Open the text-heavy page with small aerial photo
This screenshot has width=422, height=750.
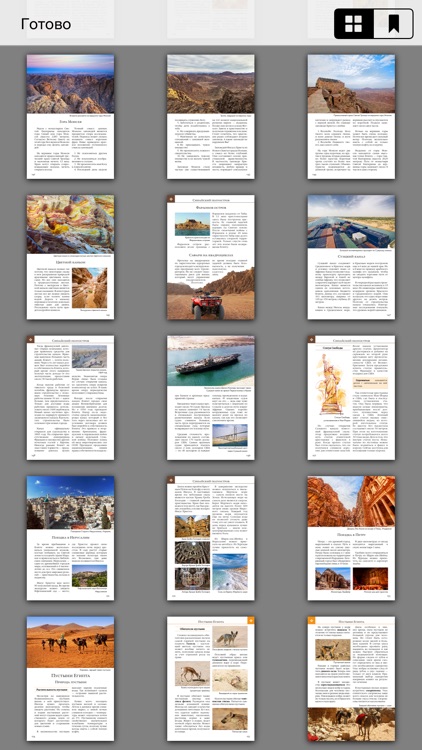[x=70, y=398]
